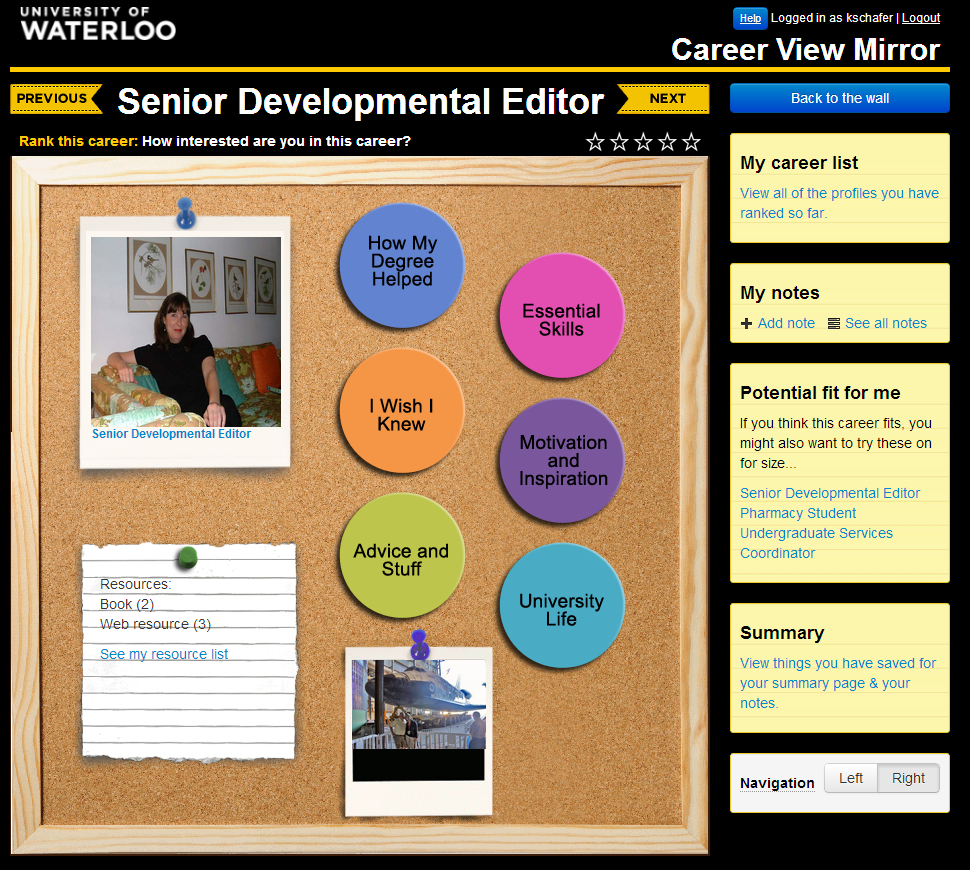Go to the PREVIOUS career

pyautogui.click(x=55, y=99)
